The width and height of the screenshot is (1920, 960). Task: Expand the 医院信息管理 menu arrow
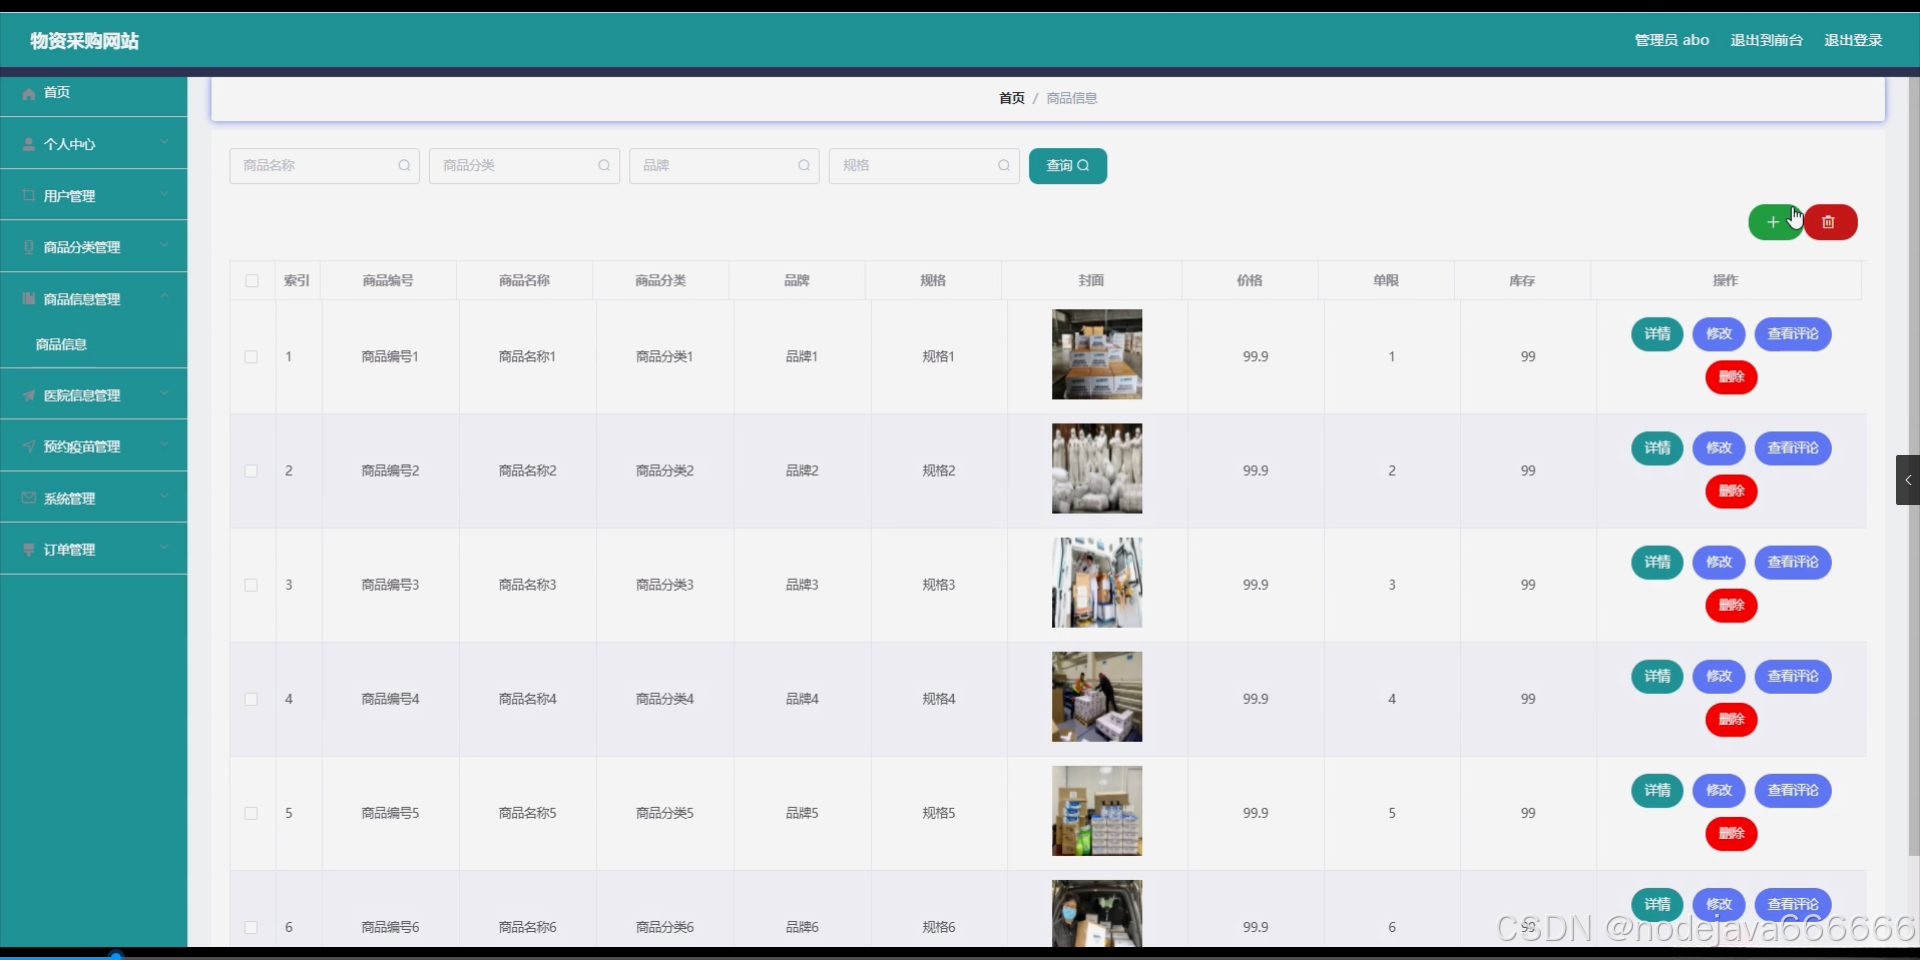(x=164, y=394)
